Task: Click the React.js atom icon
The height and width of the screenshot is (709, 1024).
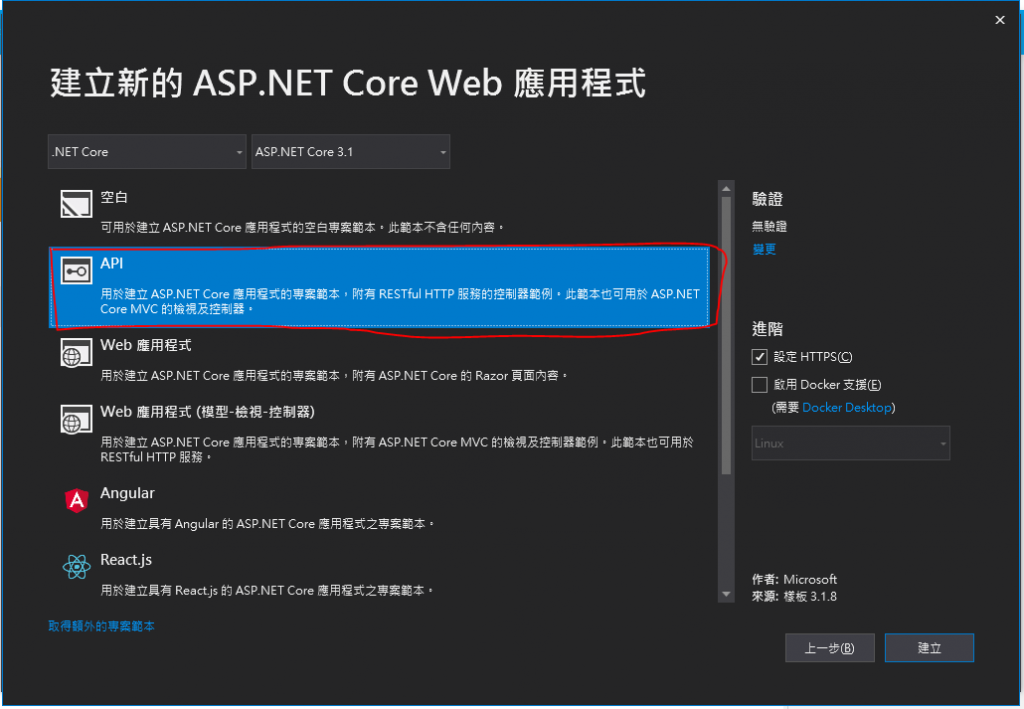Action: pyautogui.click(x=76, y=567)
